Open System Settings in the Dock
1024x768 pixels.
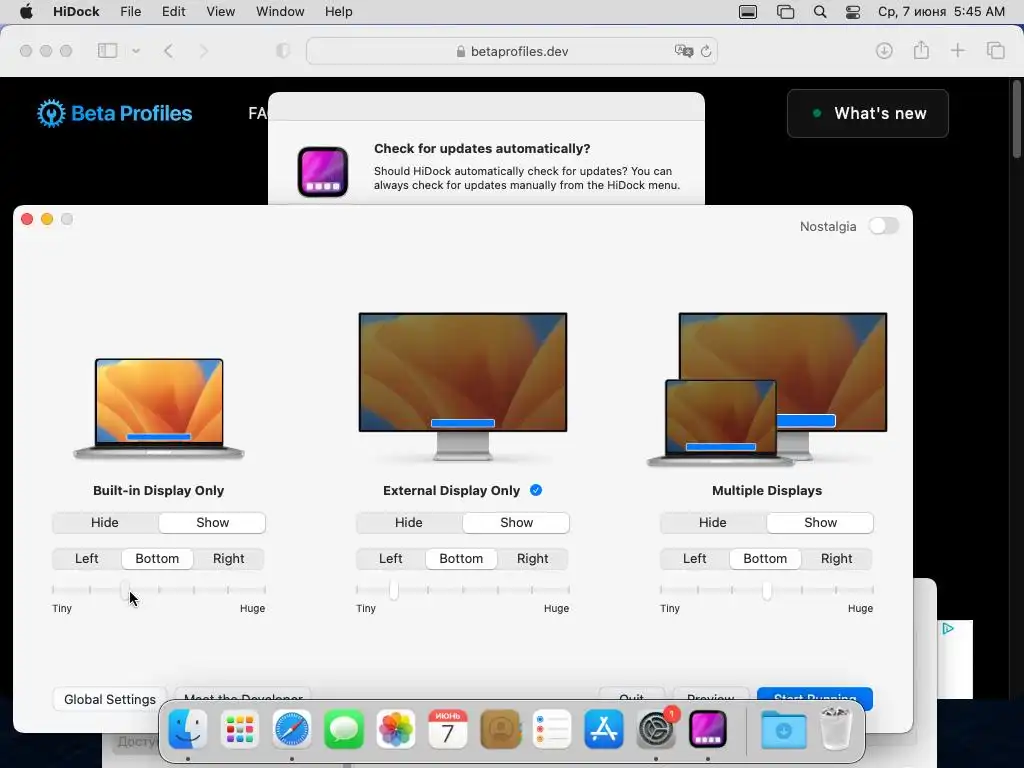click(x=656, y=729)
